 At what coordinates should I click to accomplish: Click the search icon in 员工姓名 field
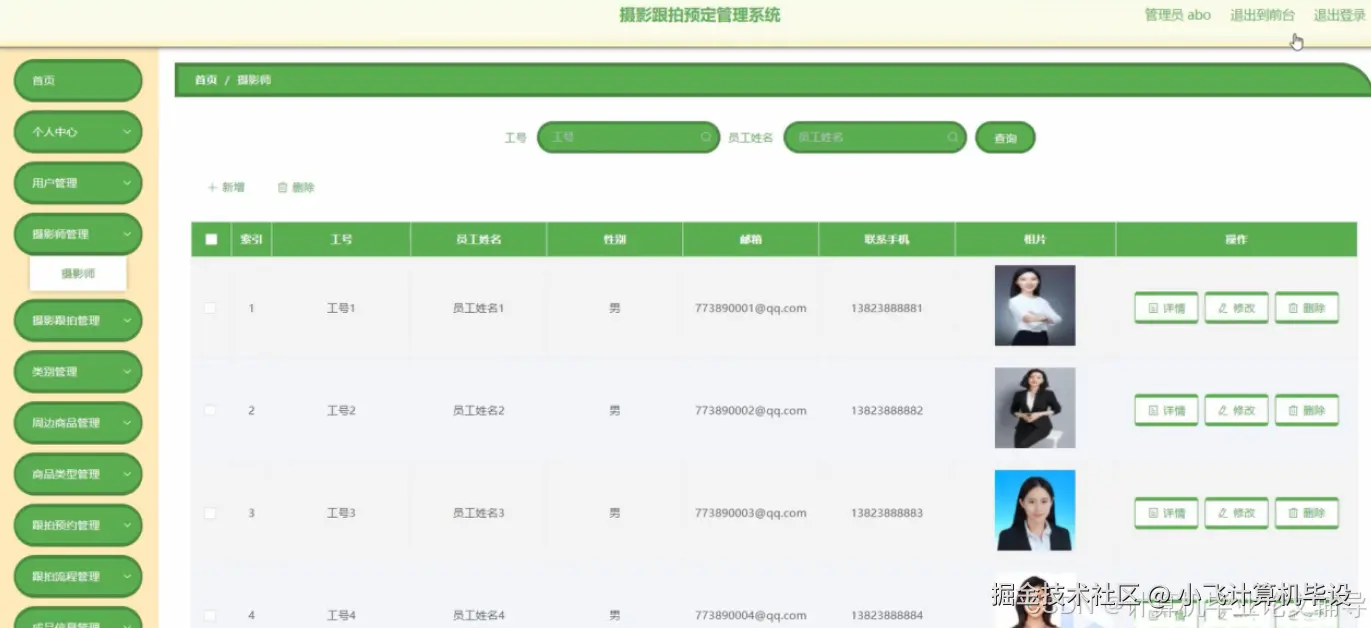(x=953, y=137)
